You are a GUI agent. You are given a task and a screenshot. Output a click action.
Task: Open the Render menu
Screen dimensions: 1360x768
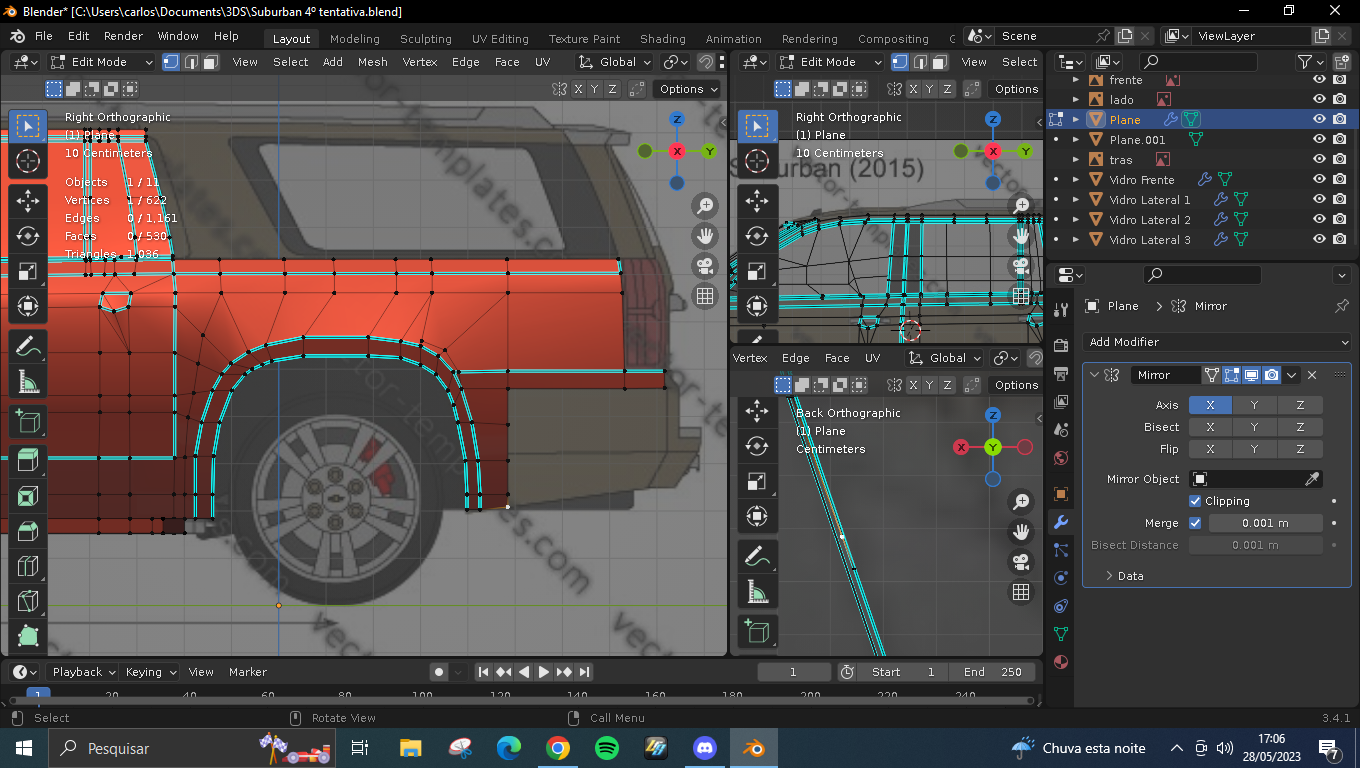(x=123, y=36)
